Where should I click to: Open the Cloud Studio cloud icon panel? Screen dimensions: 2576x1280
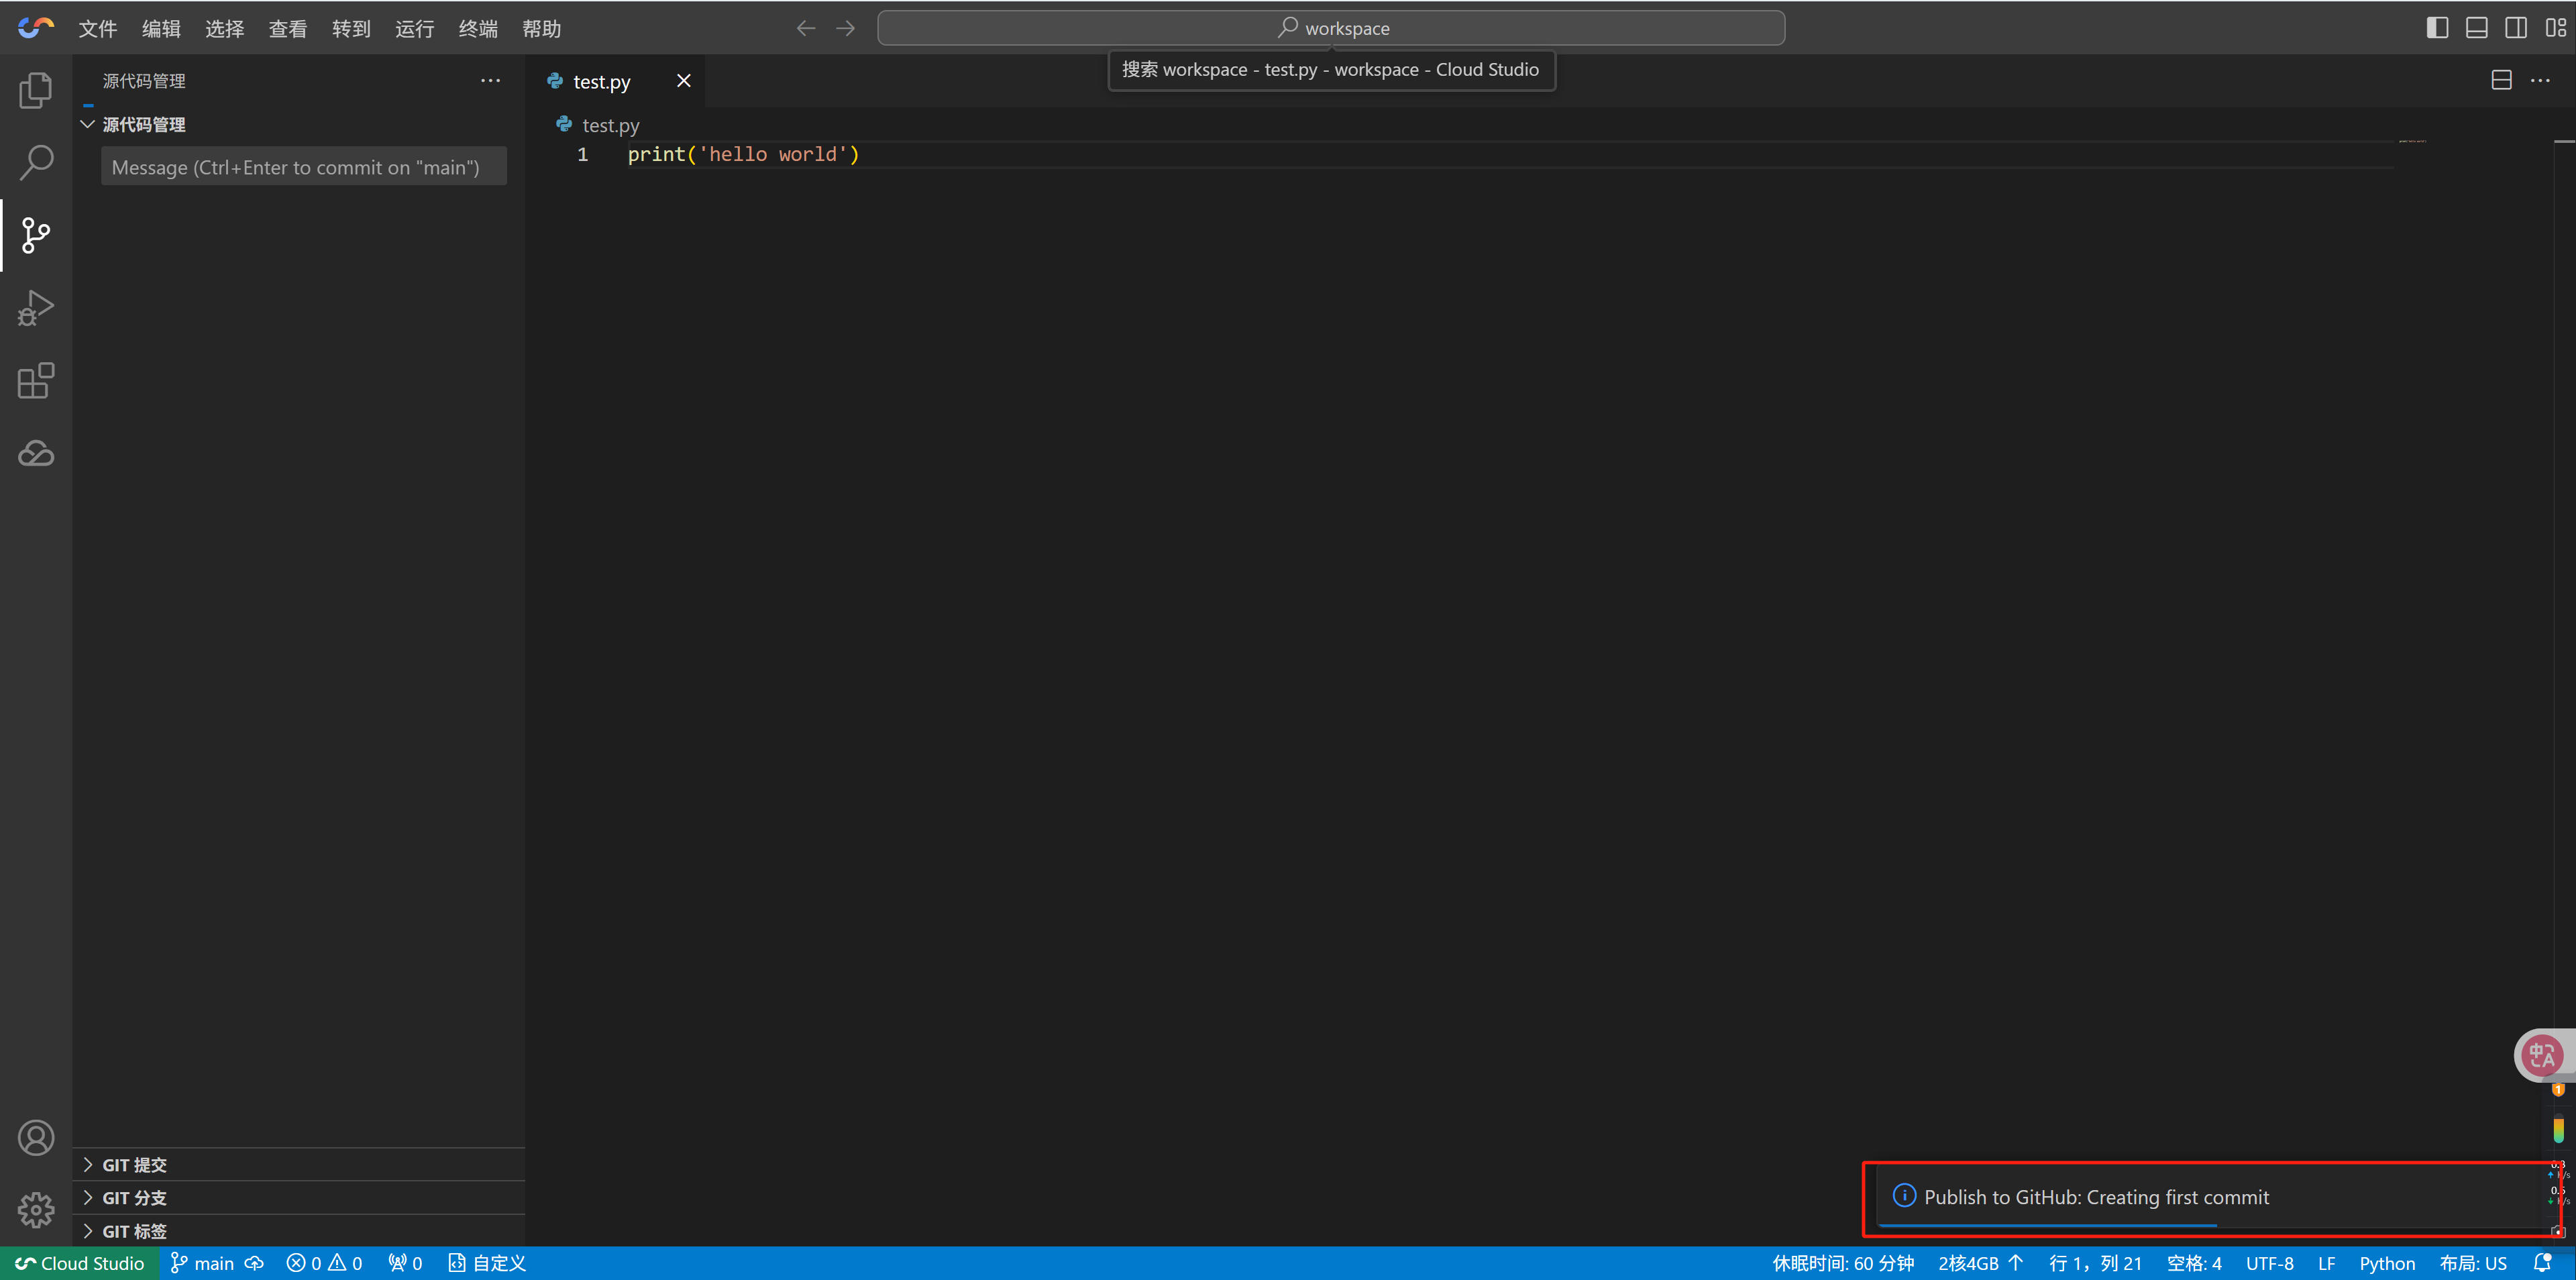coord(36,454)
